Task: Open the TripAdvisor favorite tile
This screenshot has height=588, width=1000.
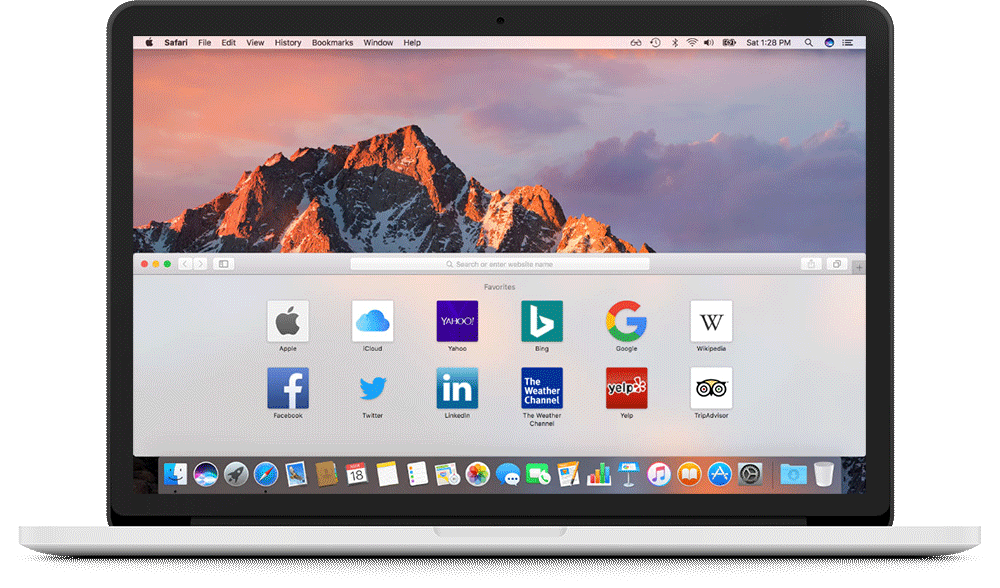Action: 711,388
